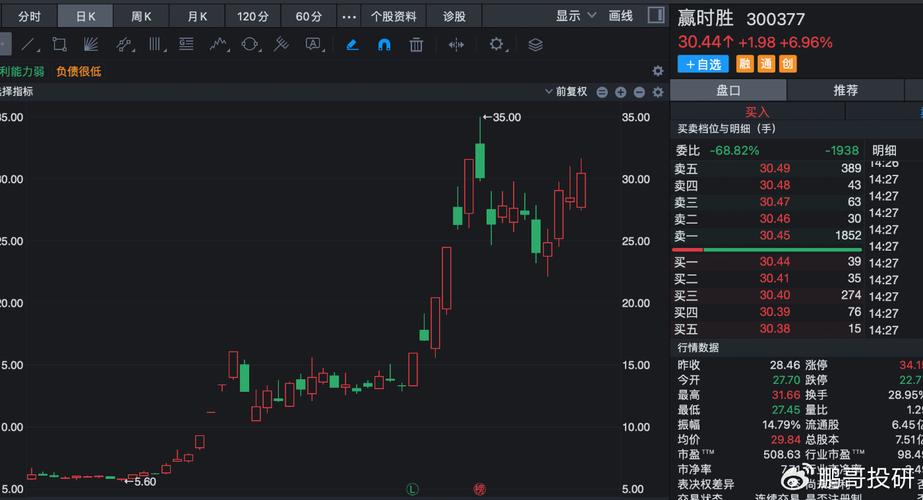Viewport: 923px width, 500px height.
Task: Click the 明细 header in the order book
Action: pos(884,150)
